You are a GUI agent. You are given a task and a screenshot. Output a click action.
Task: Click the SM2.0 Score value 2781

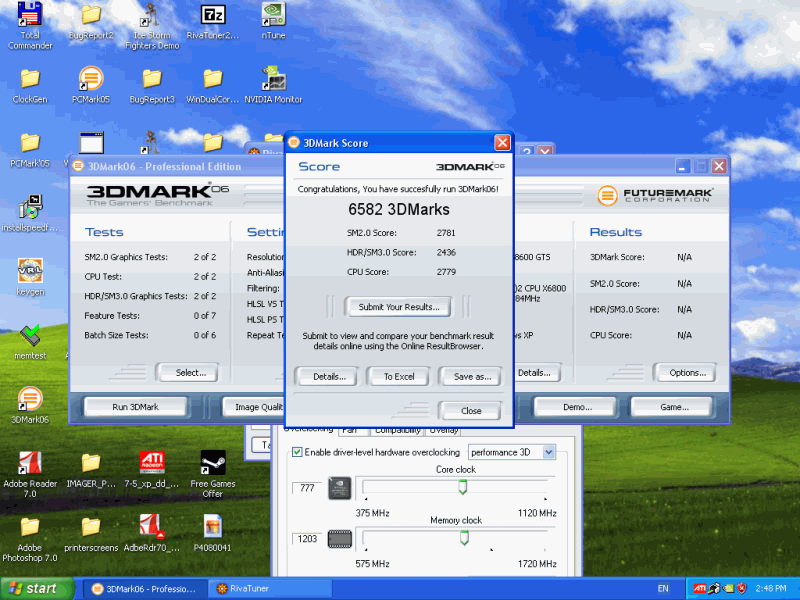click(x=446, y=233)
